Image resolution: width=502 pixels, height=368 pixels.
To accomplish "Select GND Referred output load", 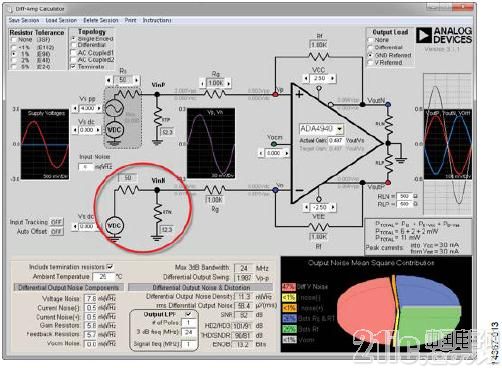I will point(370,55).
